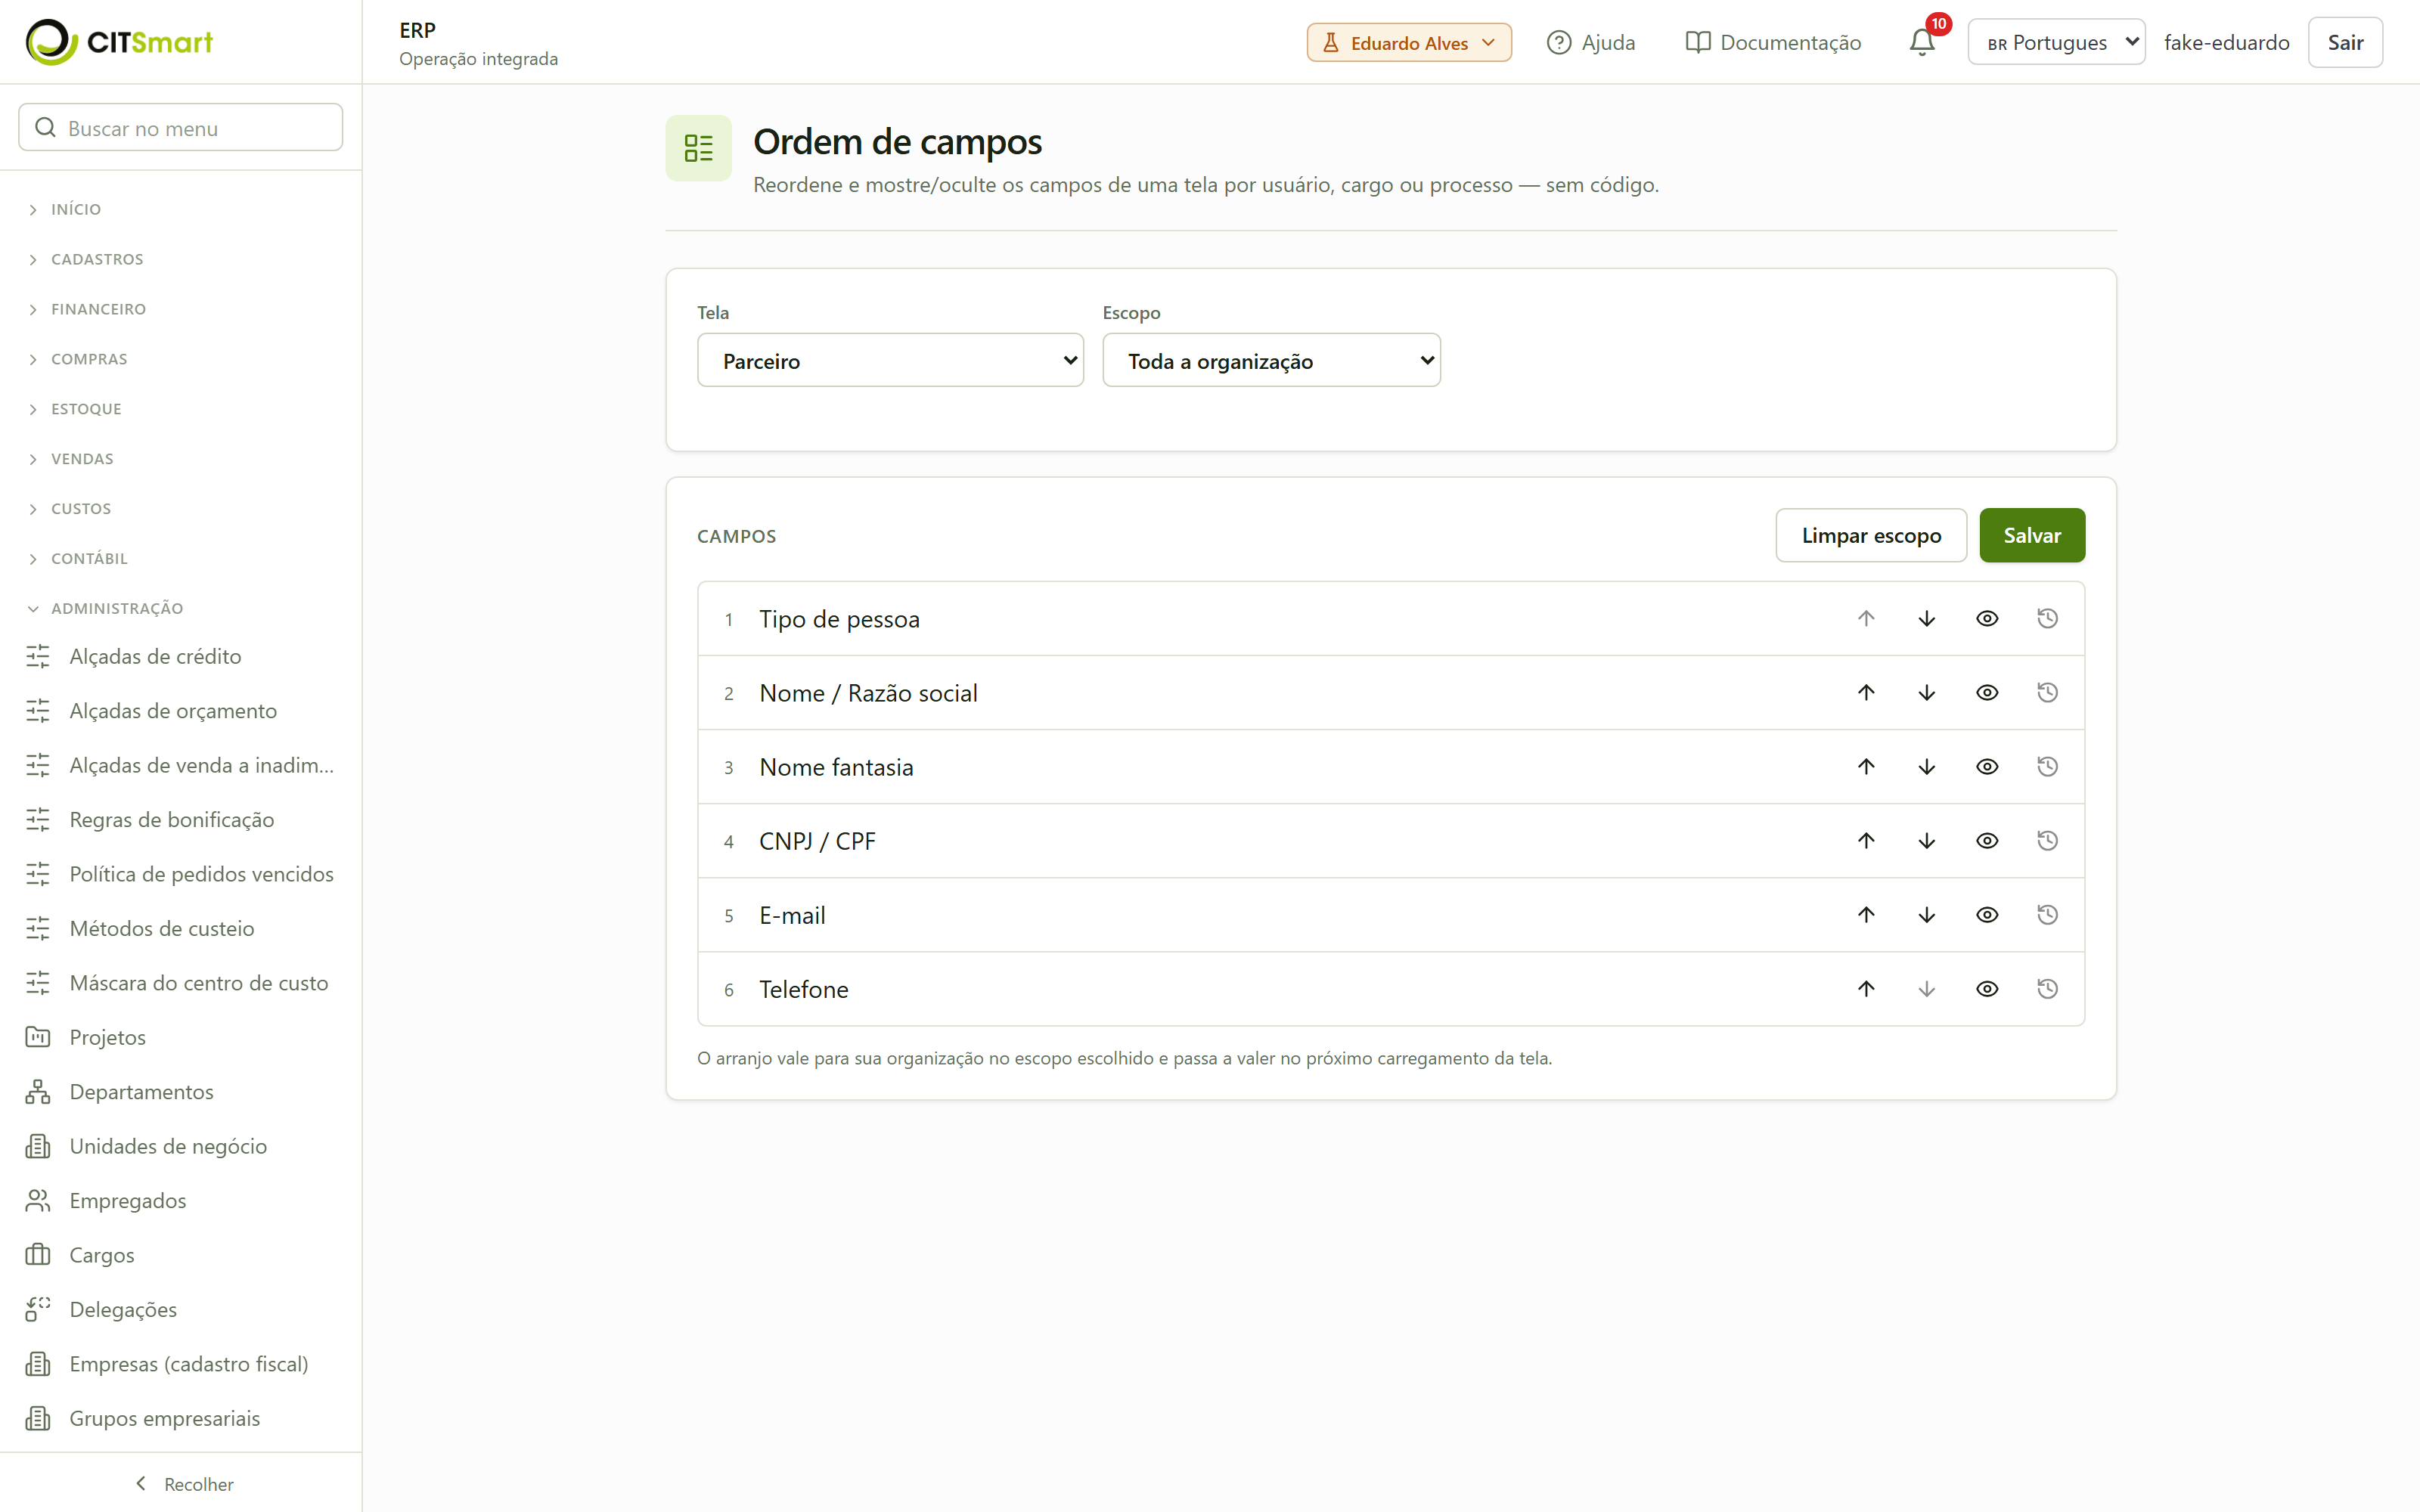Open Projetos in the sidebar
The image size is (2420, 1512).
pyautogui.click(x=181, y=1037)
